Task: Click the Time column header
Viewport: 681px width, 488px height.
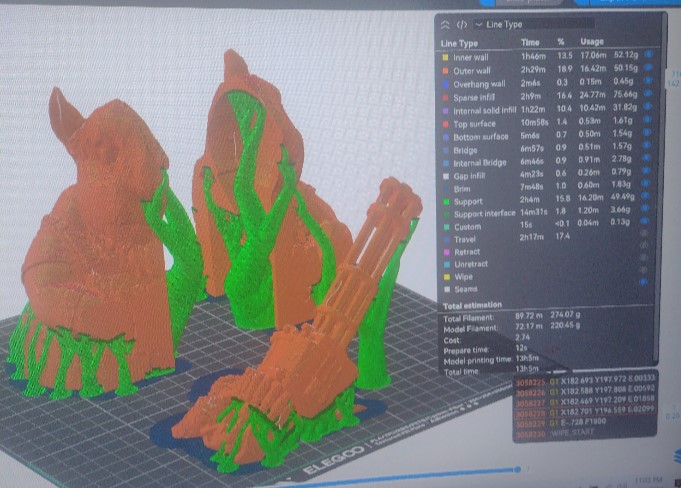Action: (530, 42)
